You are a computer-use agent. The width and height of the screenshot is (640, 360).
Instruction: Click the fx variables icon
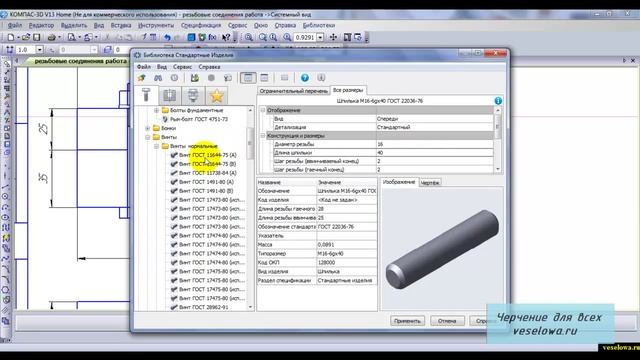coord(212,37)
